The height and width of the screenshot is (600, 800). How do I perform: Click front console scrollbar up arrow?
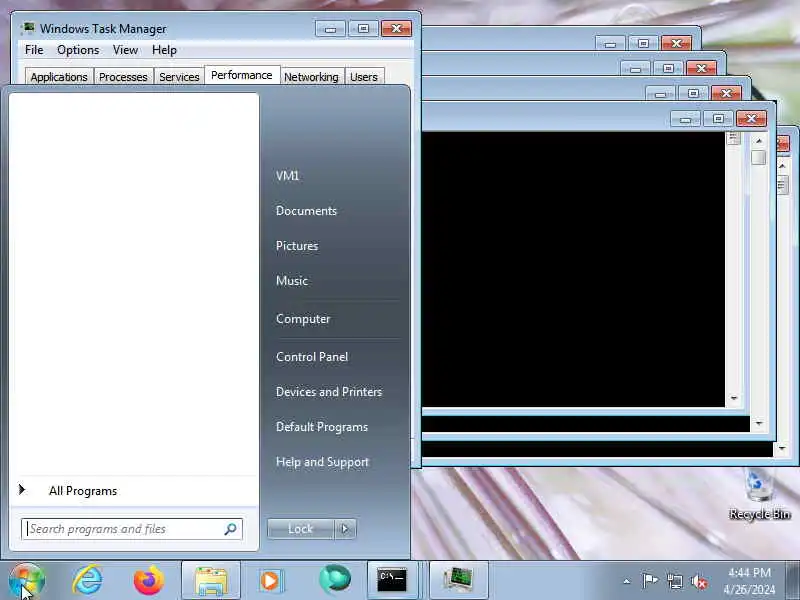tap(759, 141)
